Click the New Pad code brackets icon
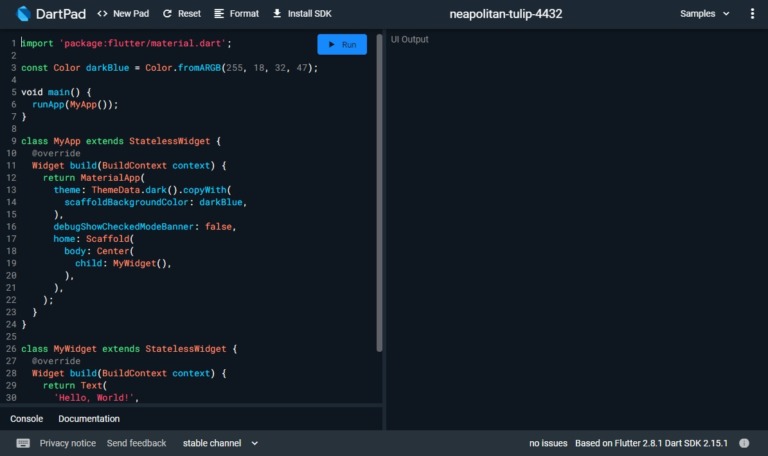This screenshot has width=768, height=456. (x=103, y=14)
